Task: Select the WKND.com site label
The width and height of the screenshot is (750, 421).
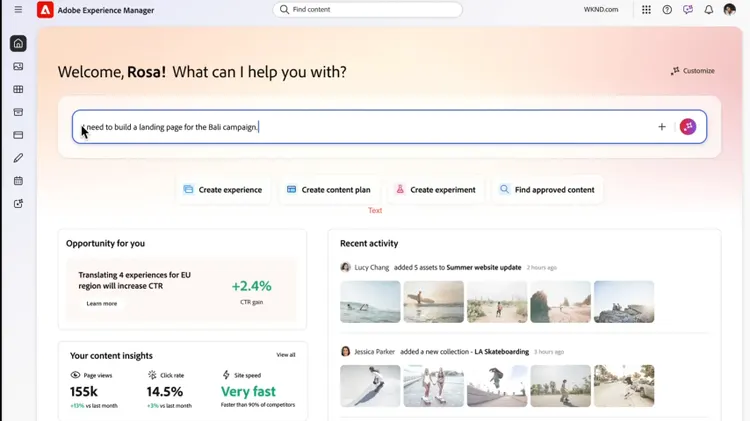Action: tap(601, 10)
